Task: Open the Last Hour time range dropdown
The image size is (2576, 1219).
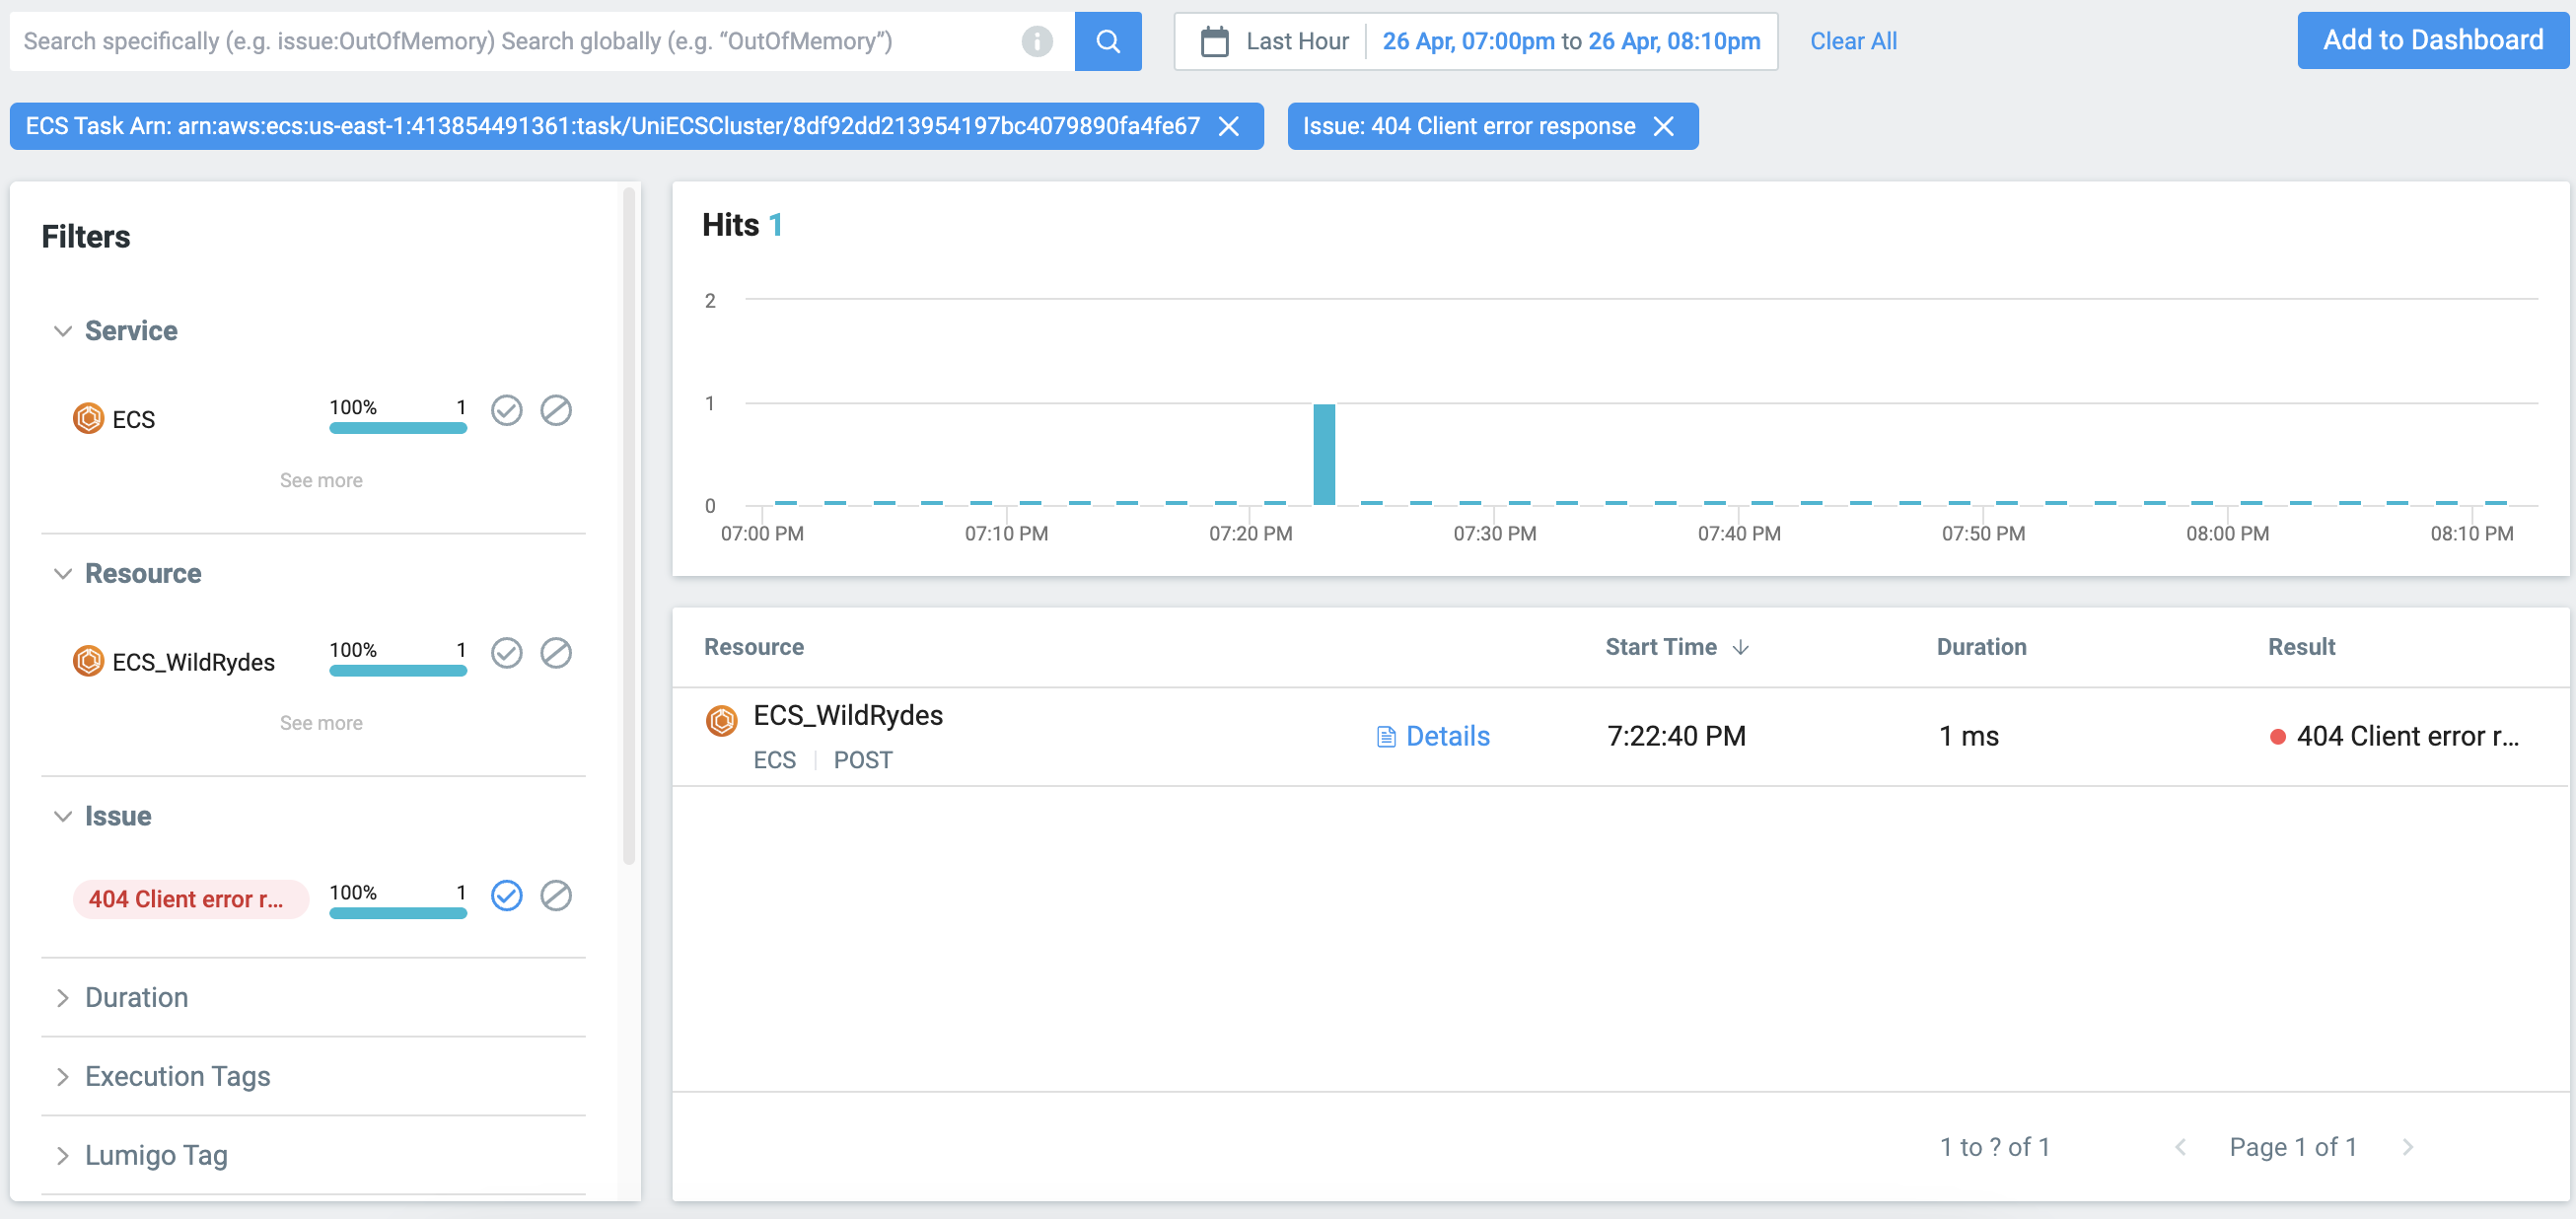Action: click(1296, 41)
